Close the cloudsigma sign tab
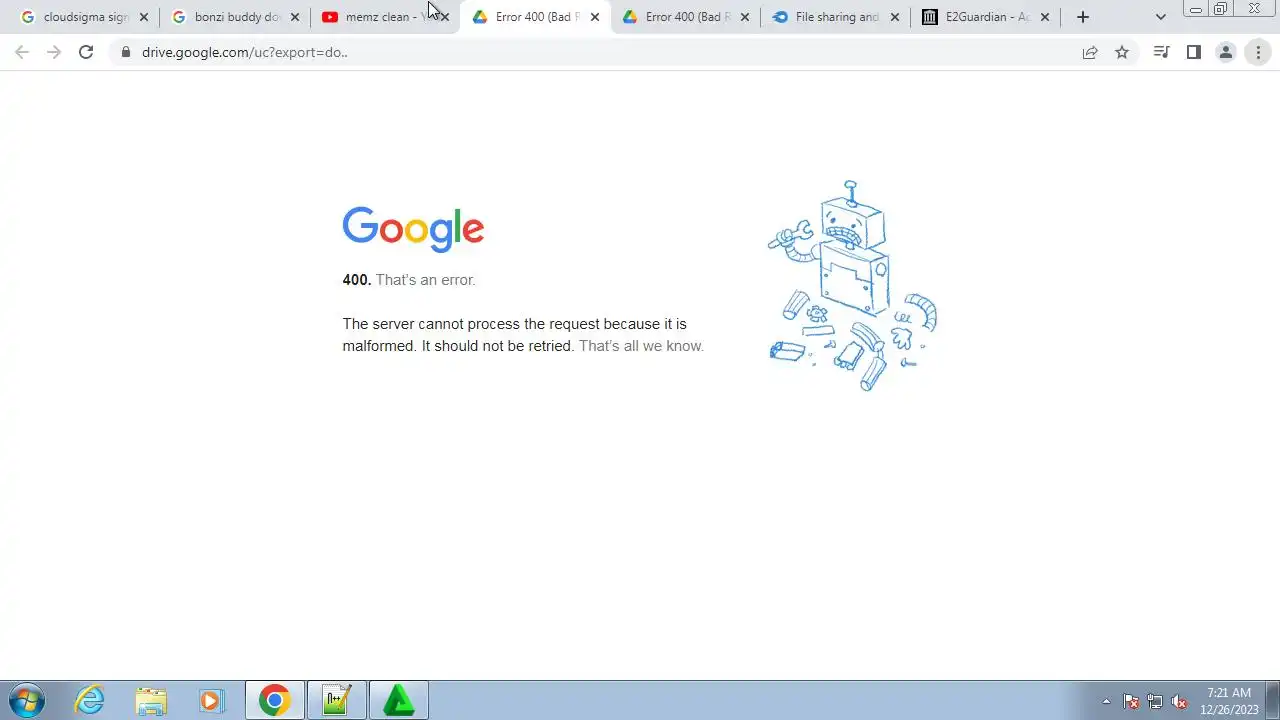Image resolution: width=1280 pixels, height=720 pixels. [144, 17]
